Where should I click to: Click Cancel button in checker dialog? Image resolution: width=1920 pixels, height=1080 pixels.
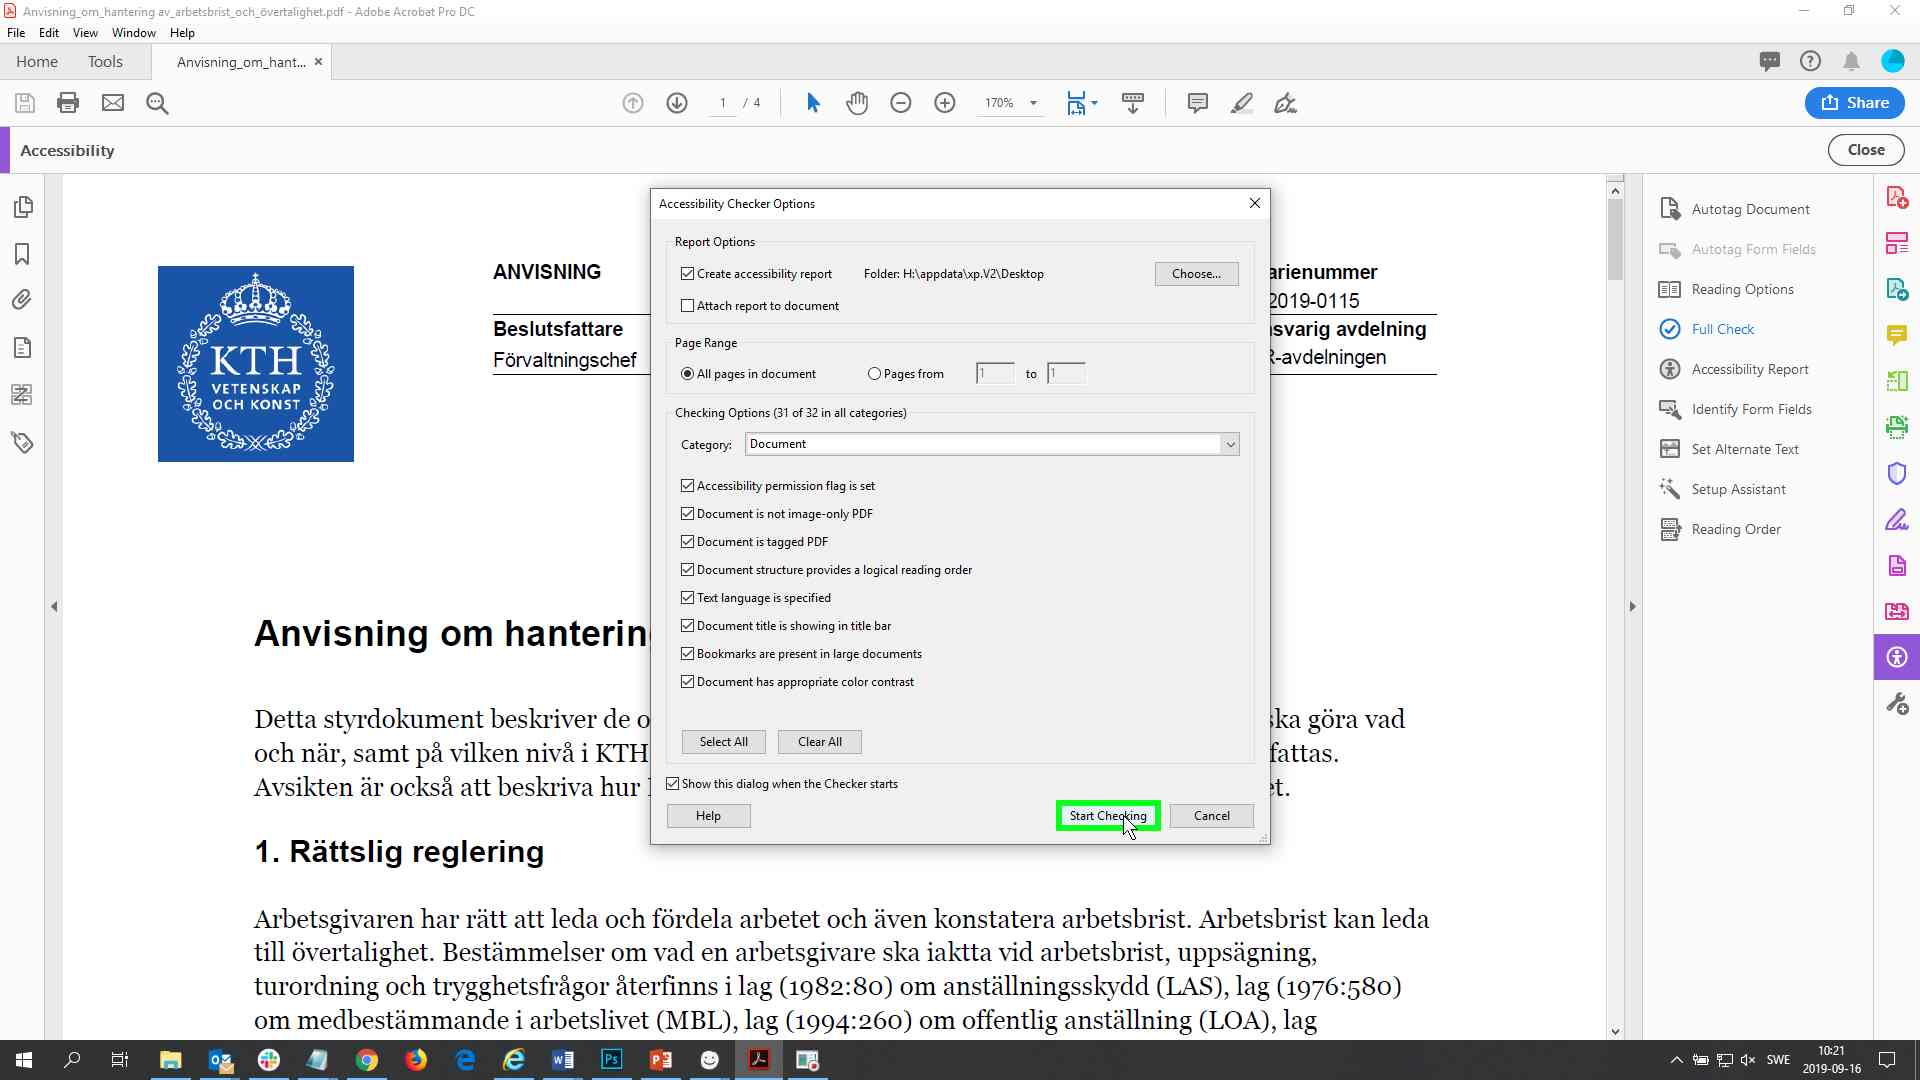click(x=1212, y=816)
